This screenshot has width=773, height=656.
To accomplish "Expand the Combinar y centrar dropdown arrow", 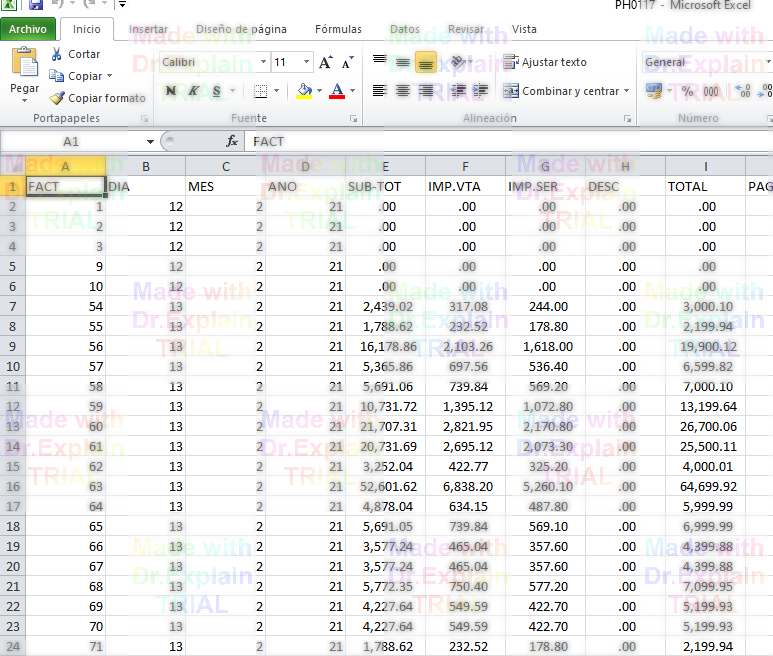I will pos(627,91).
